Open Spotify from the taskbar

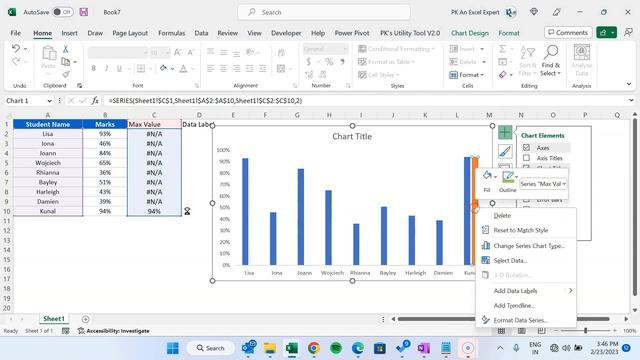(x=336, y=348)
